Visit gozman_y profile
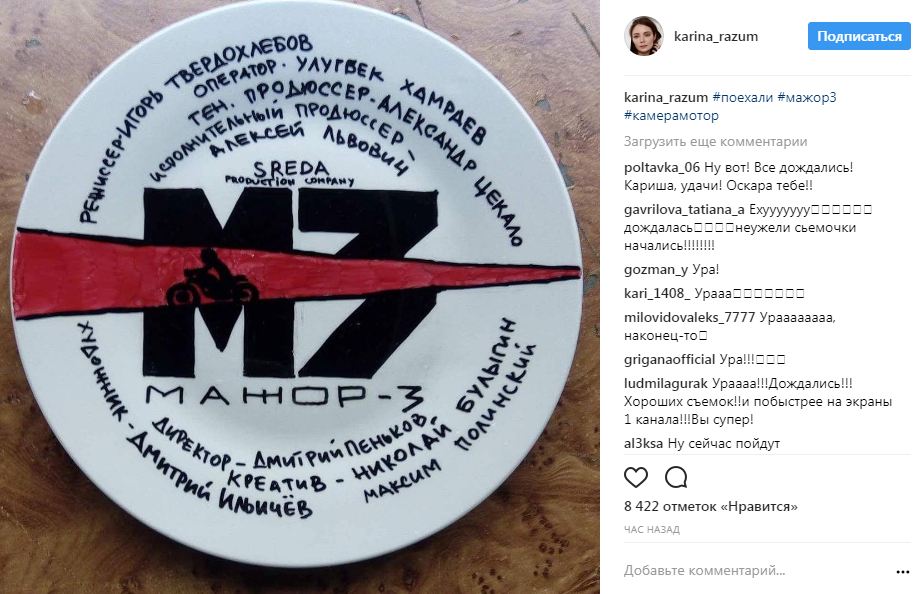 coord(656,270)
